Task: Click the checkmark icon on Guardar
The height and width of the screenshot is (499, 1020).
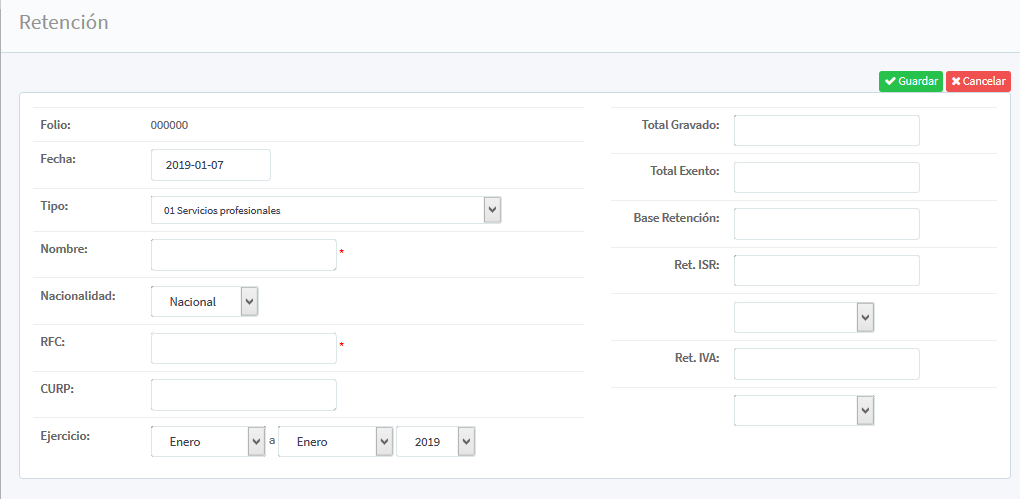Action: point(890,81)
